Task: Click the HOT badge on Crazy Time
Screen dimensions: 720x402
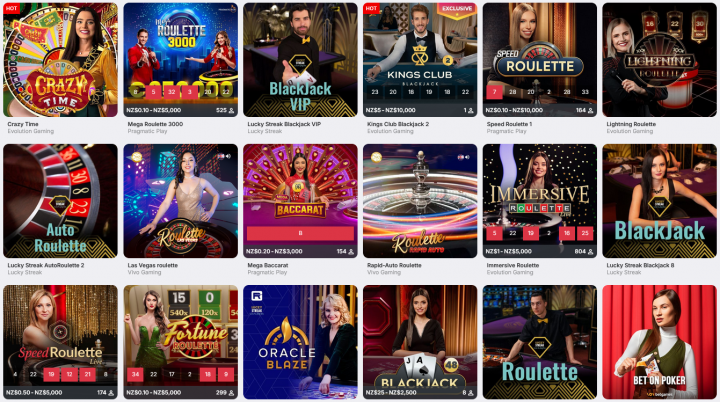Action: (x=11, y=8)
